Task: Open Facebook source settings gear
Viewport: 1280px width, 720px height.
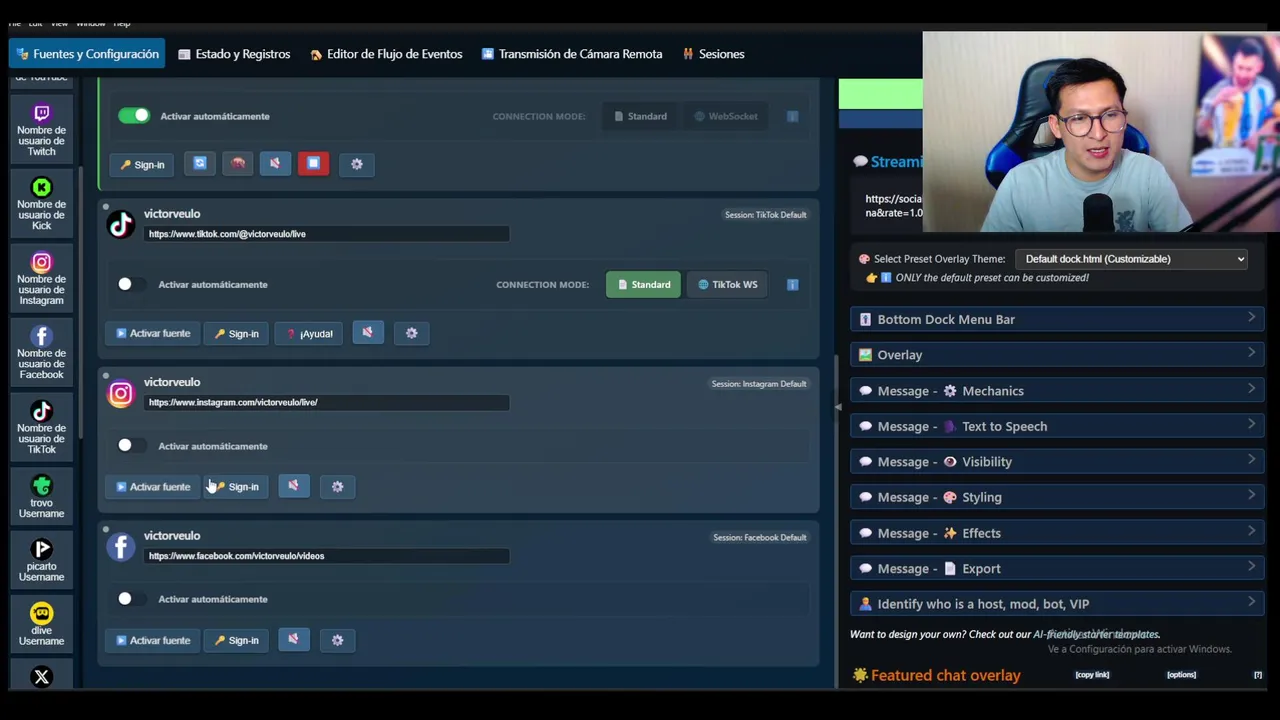Action: click(337, 640)
